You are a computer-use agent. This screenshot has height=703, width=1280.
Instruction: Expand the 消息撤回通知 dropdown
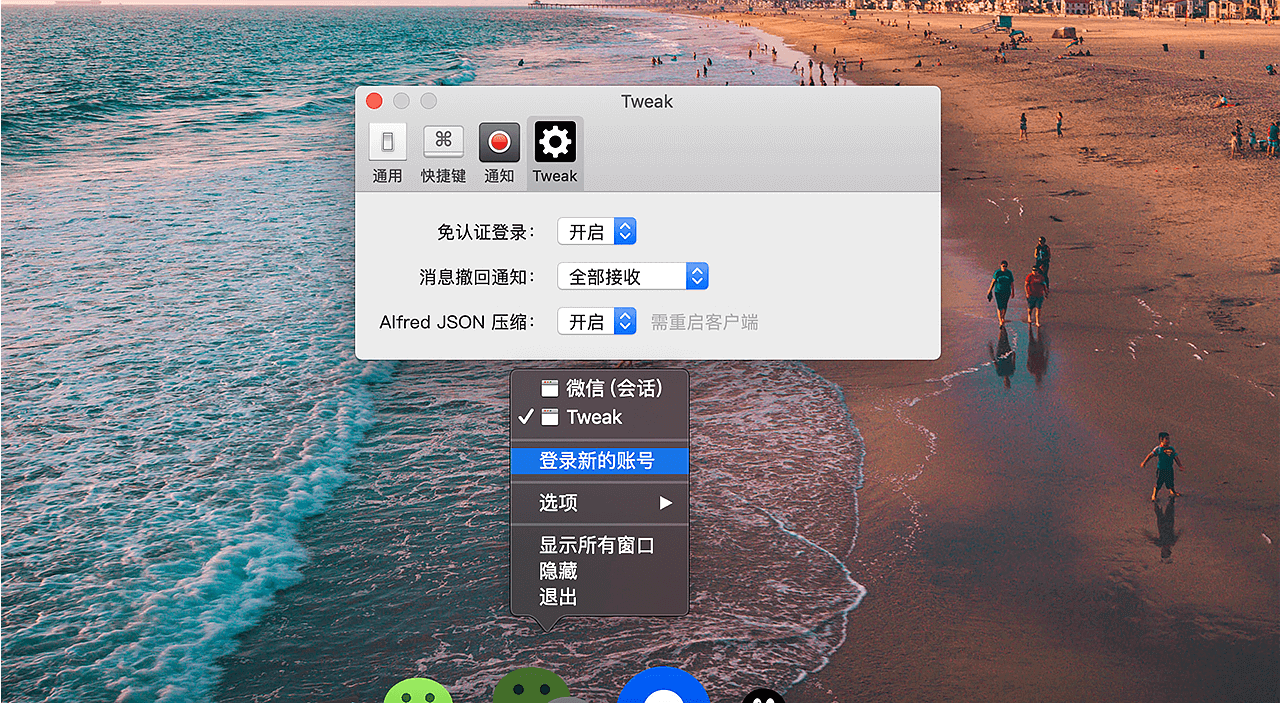tap(632, 277)
